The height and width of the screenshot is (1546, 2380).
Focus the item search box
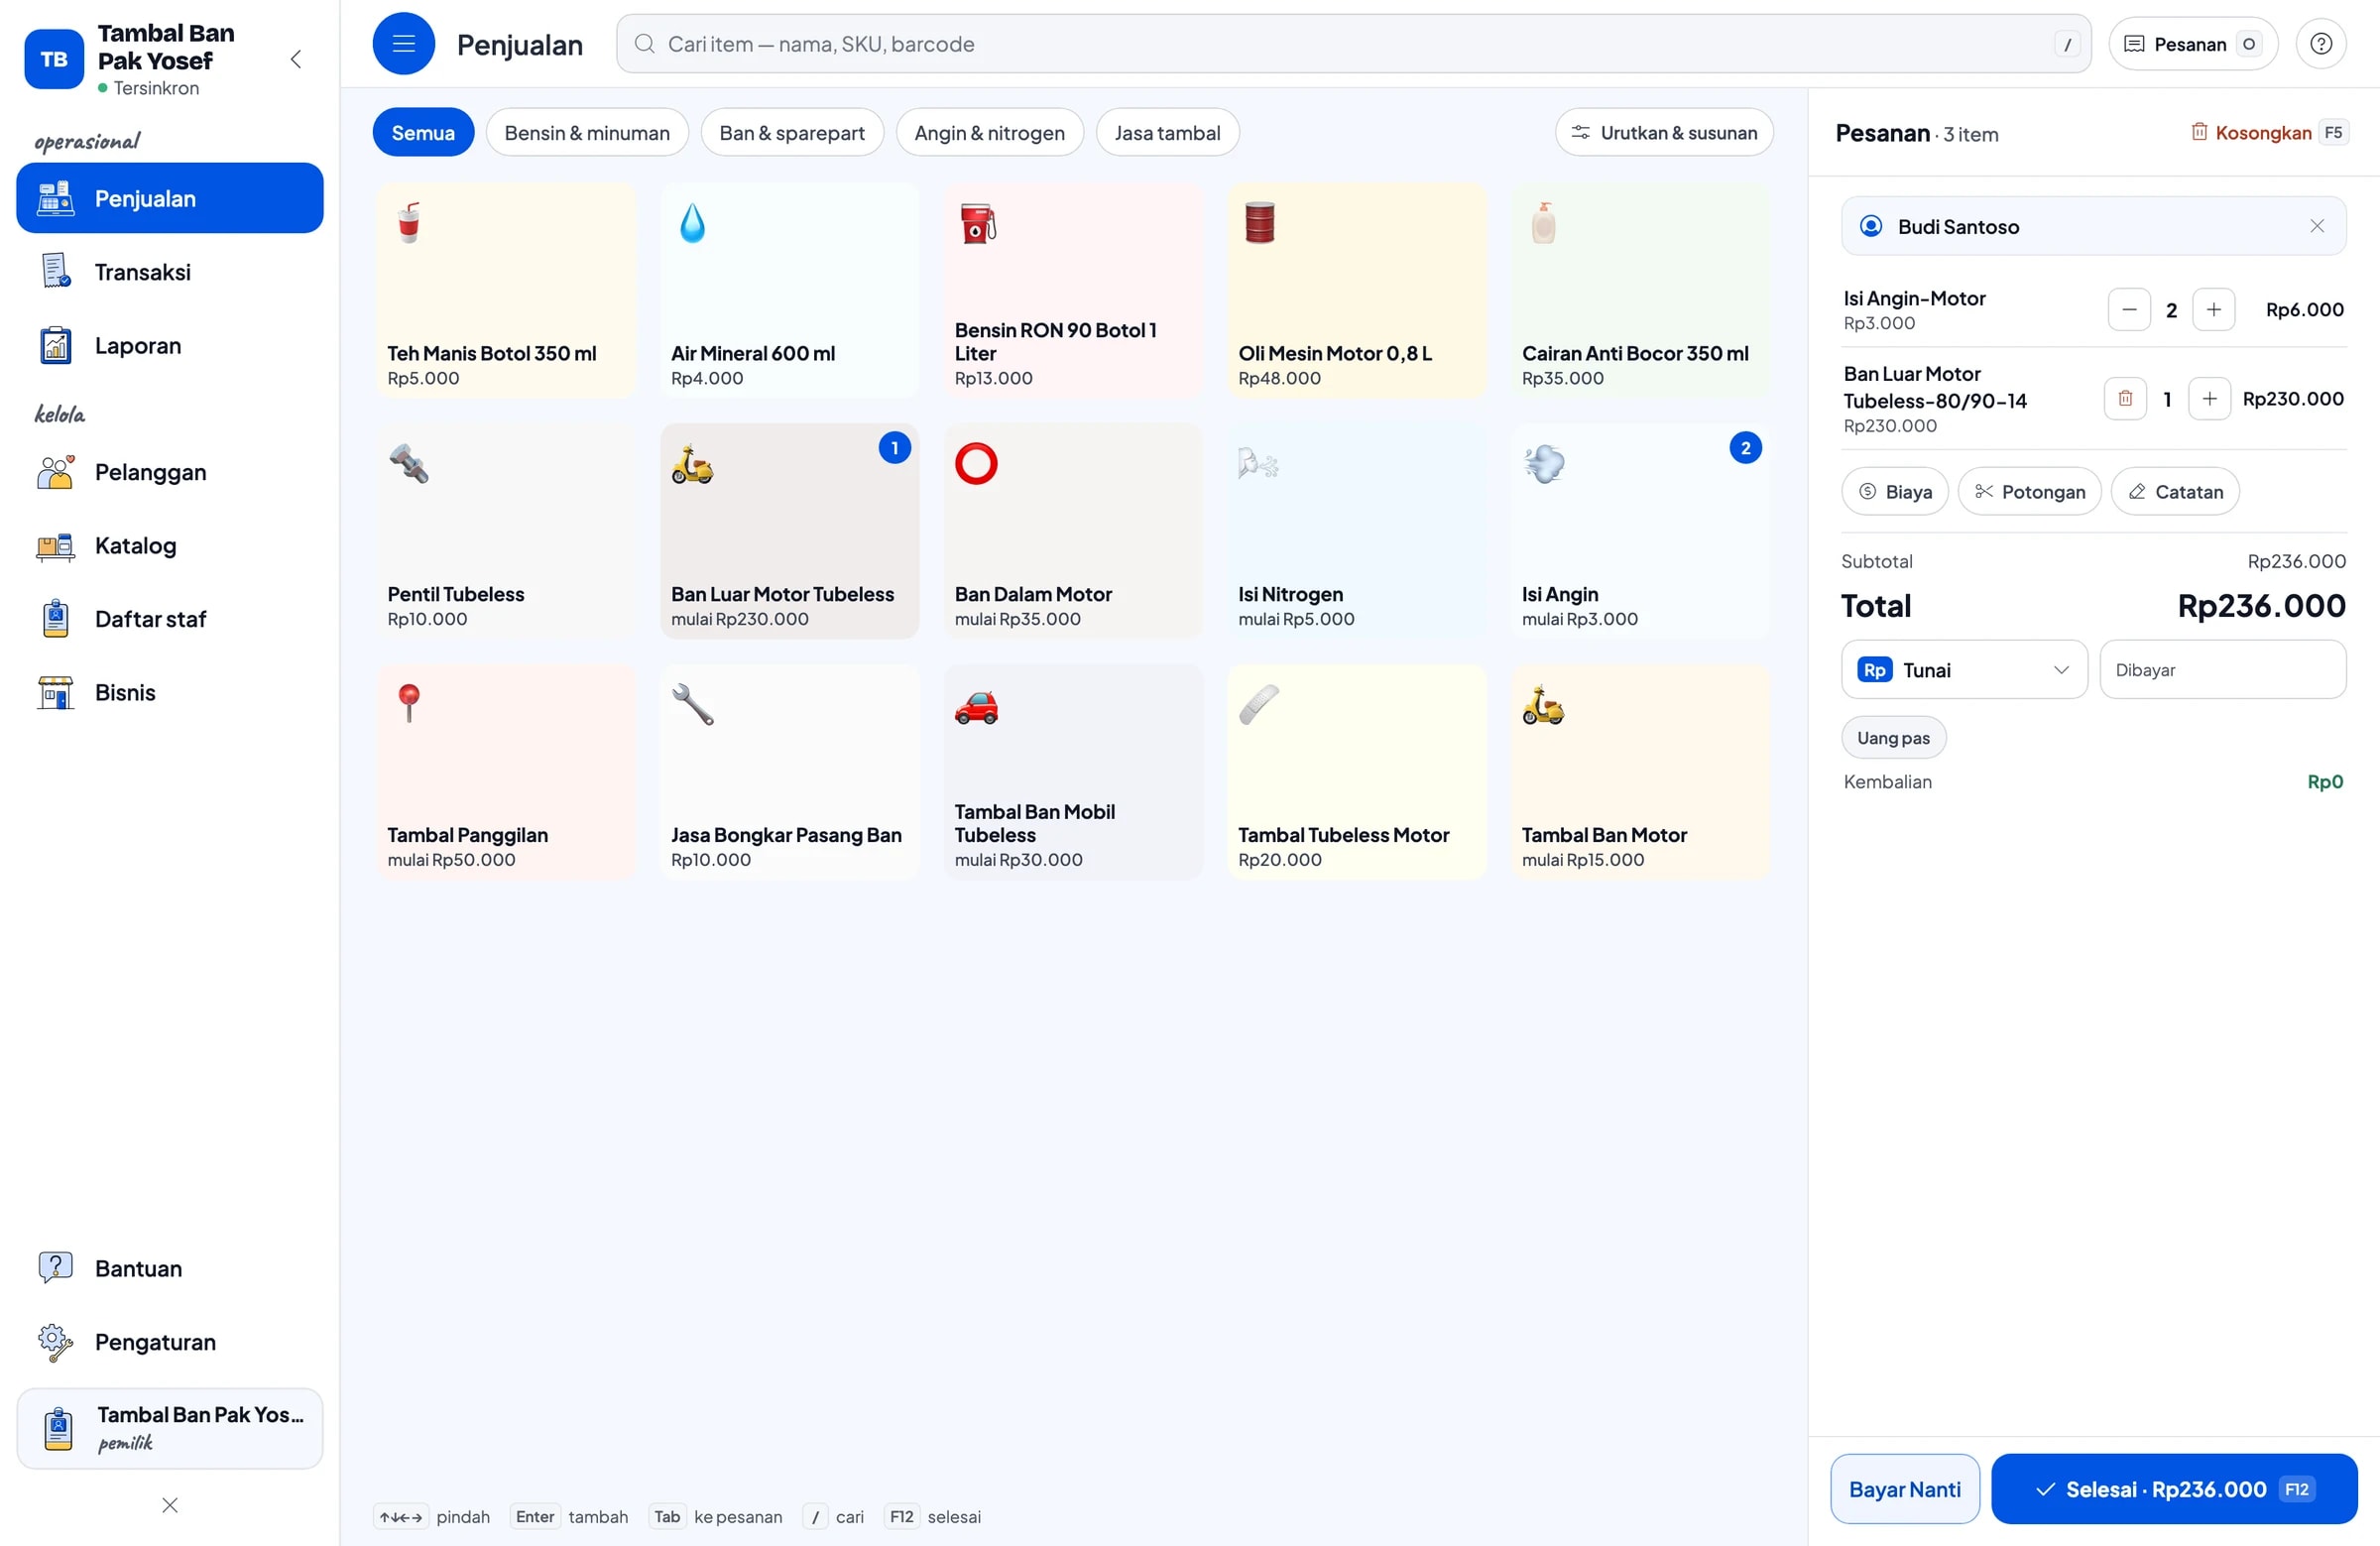pyautogui.click(x=1353, y=44)
